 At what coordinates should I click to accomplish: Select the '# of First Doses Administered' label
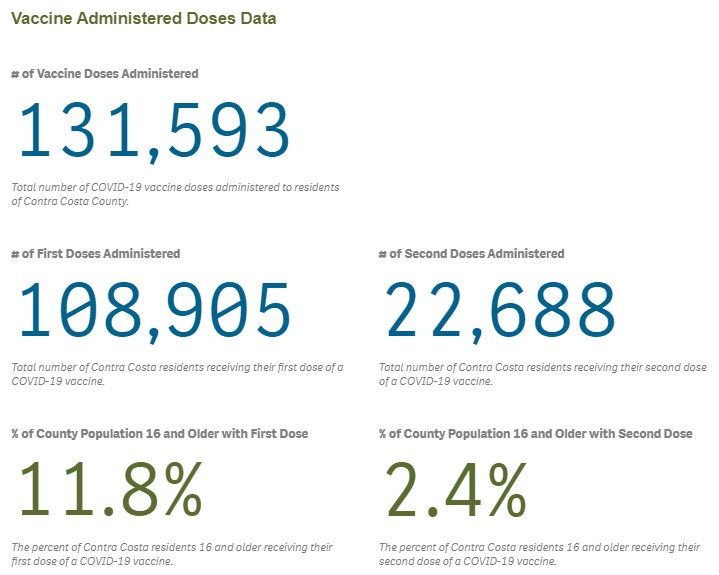(96, 254)
